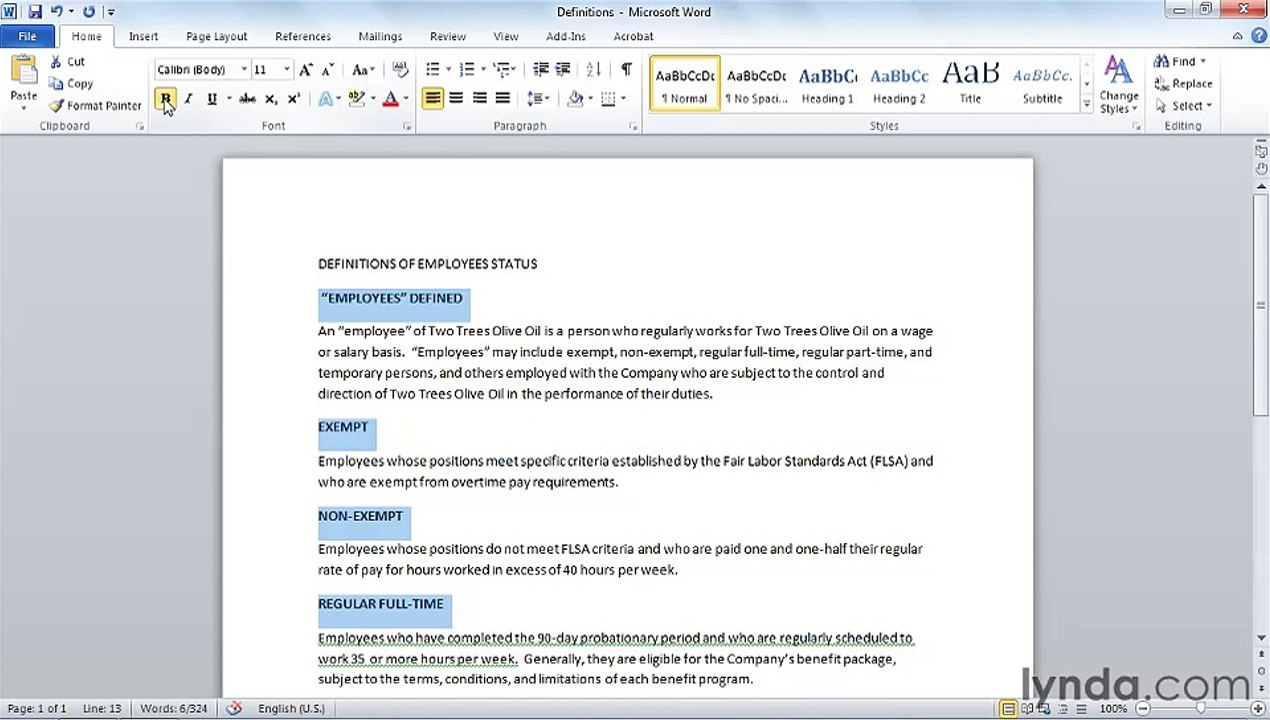This screenshot has height=720, width=1270.
Task: Switch to Print Layout view icon
Action: pos(1008,709)
